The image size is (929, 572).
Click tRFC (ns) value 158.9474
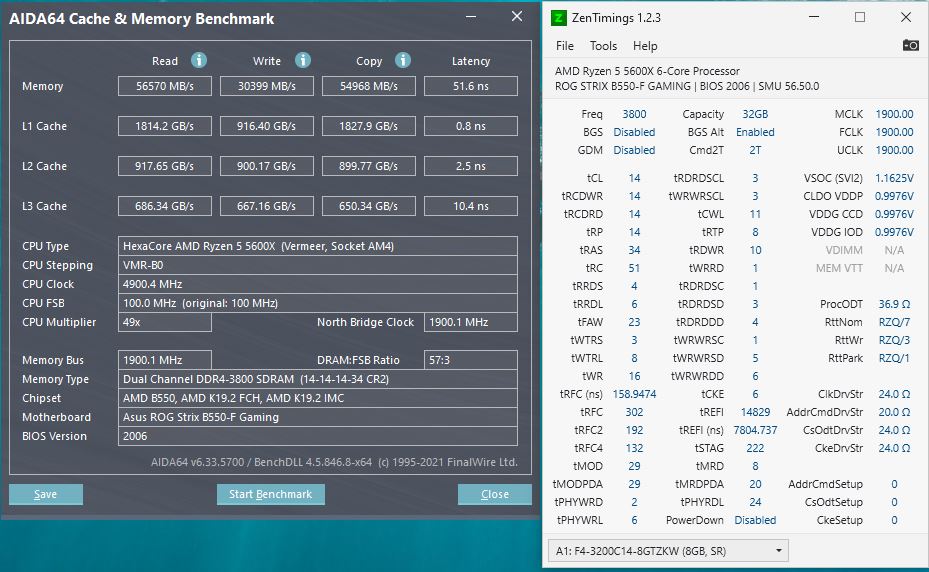(x=634, y=394)
